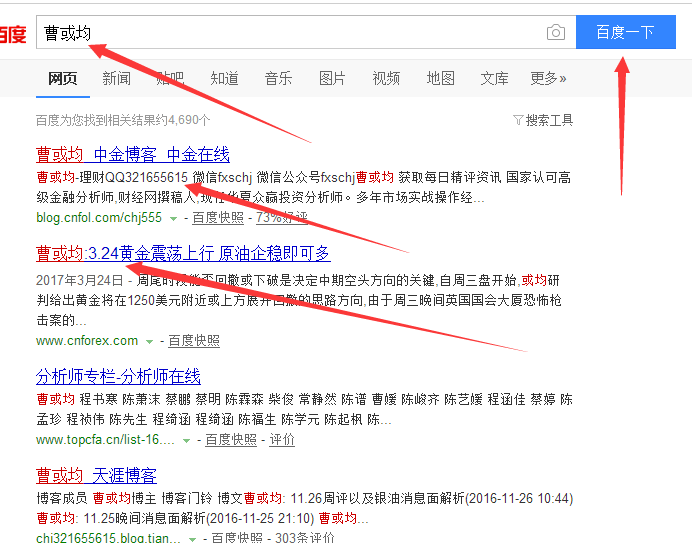Open result 曹或均_中金博客_中金在线
692x543 pixels.
(133, 155)
